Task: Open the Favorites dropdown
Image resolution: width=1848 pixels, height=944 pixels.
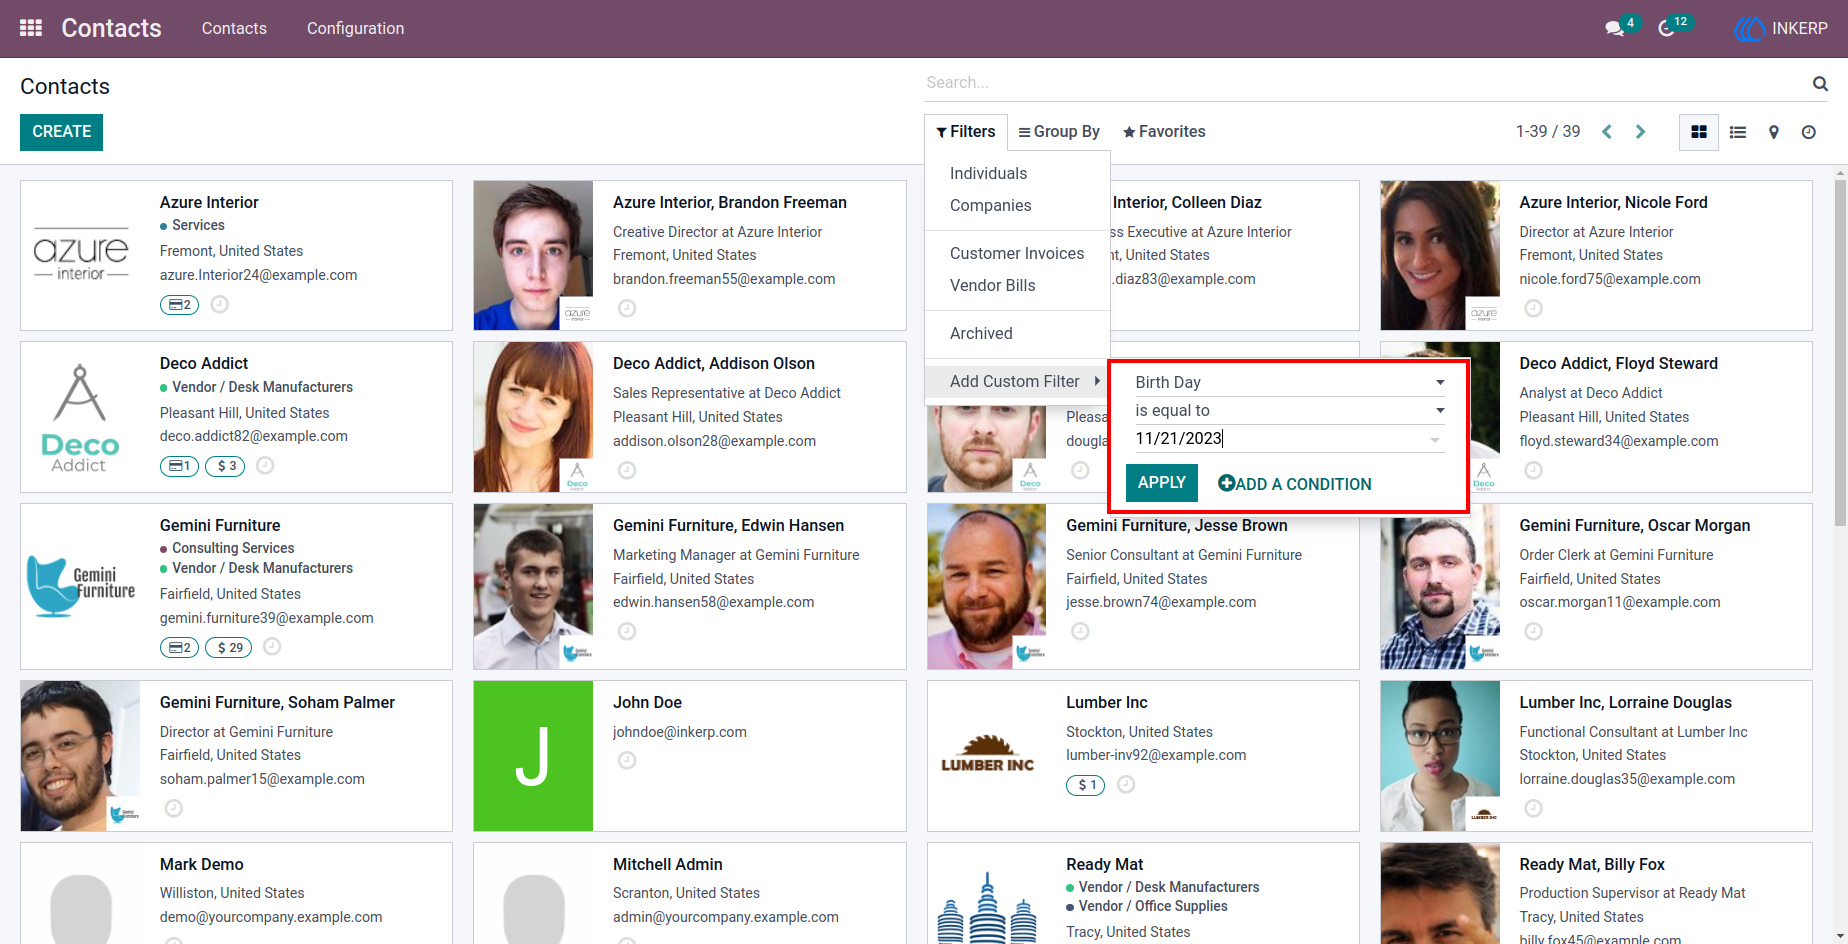Action: [1164, 132]
